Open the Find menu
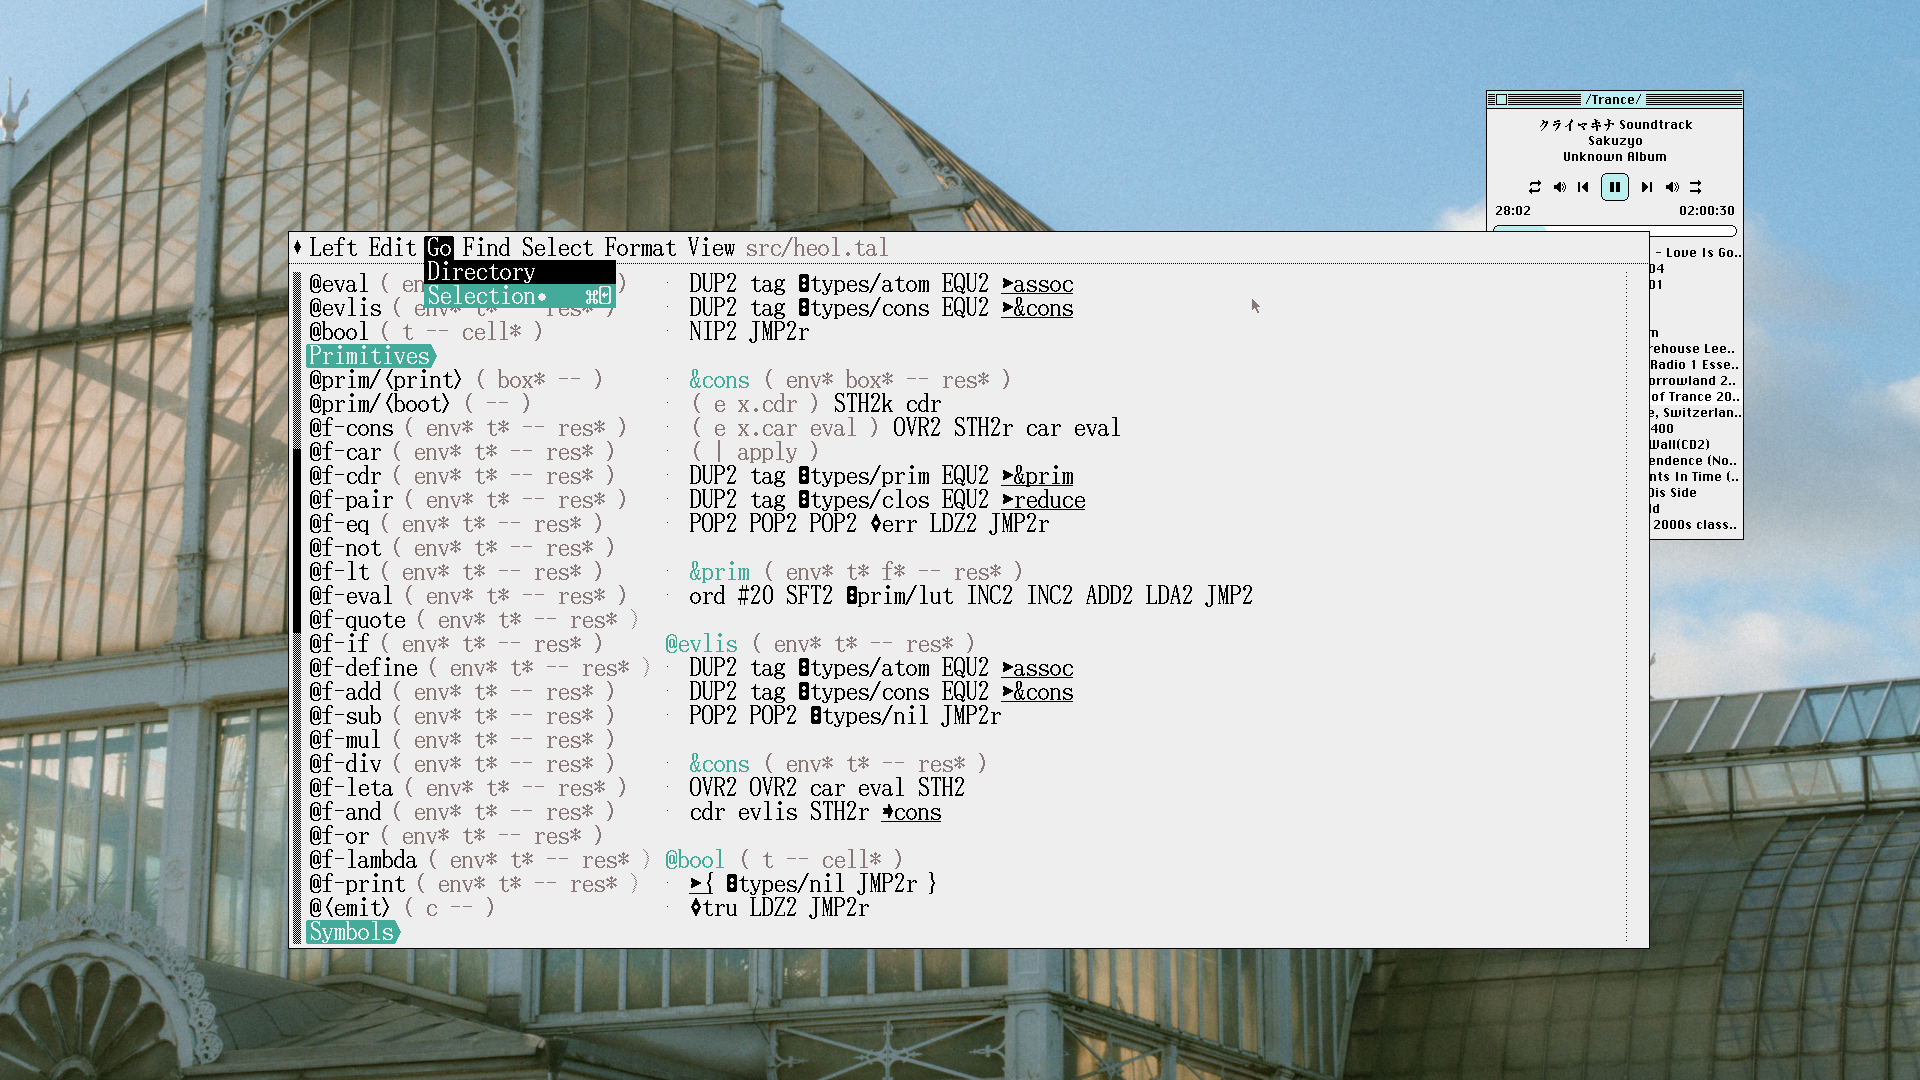The height and width of the screenshot is (1080, 1920). (486, 247)
